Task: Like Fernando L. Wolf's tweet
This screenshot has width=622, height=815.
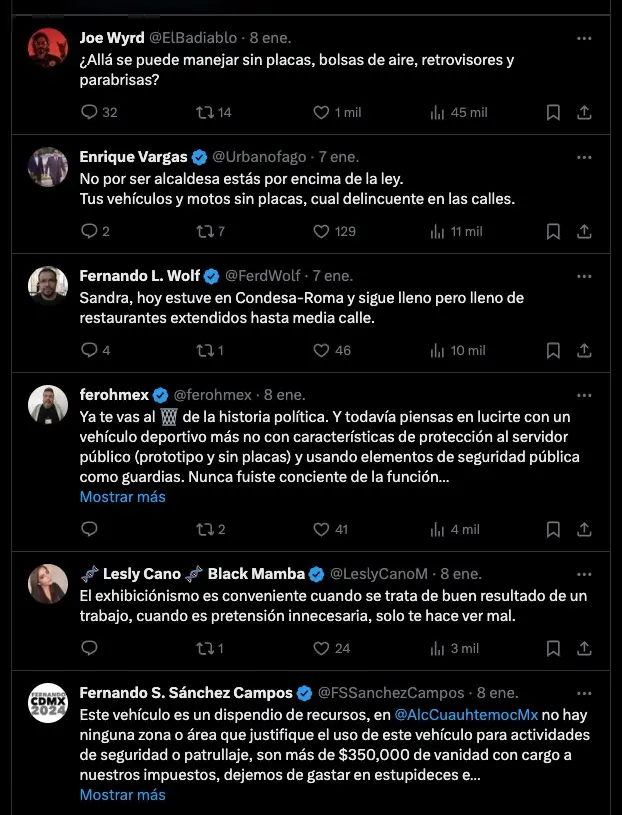Action: click(x=321, y=351)
